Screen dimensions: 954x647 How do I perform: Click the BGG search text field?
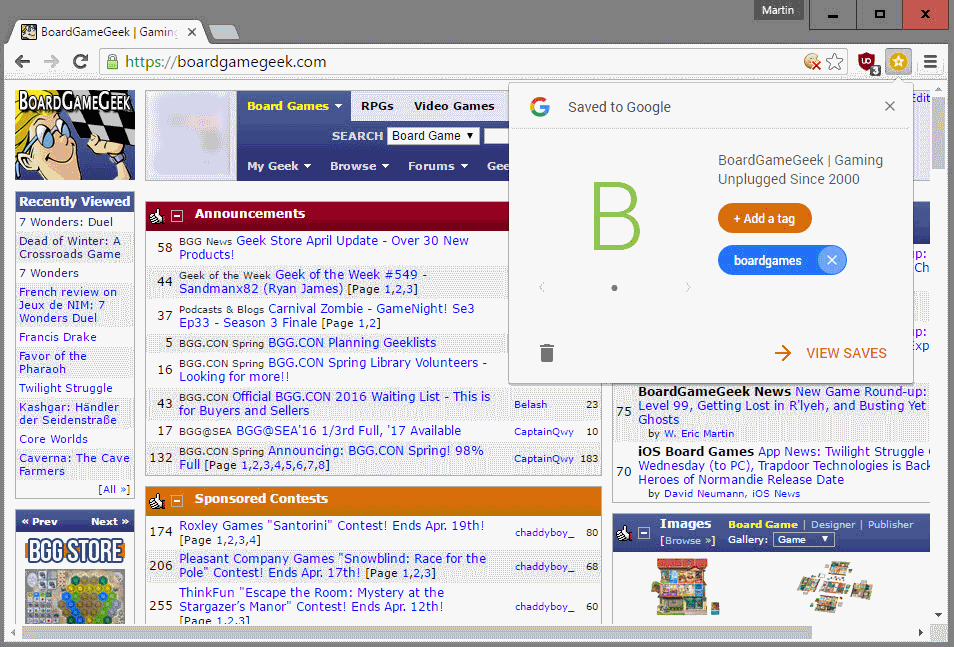tap(496, 136)
